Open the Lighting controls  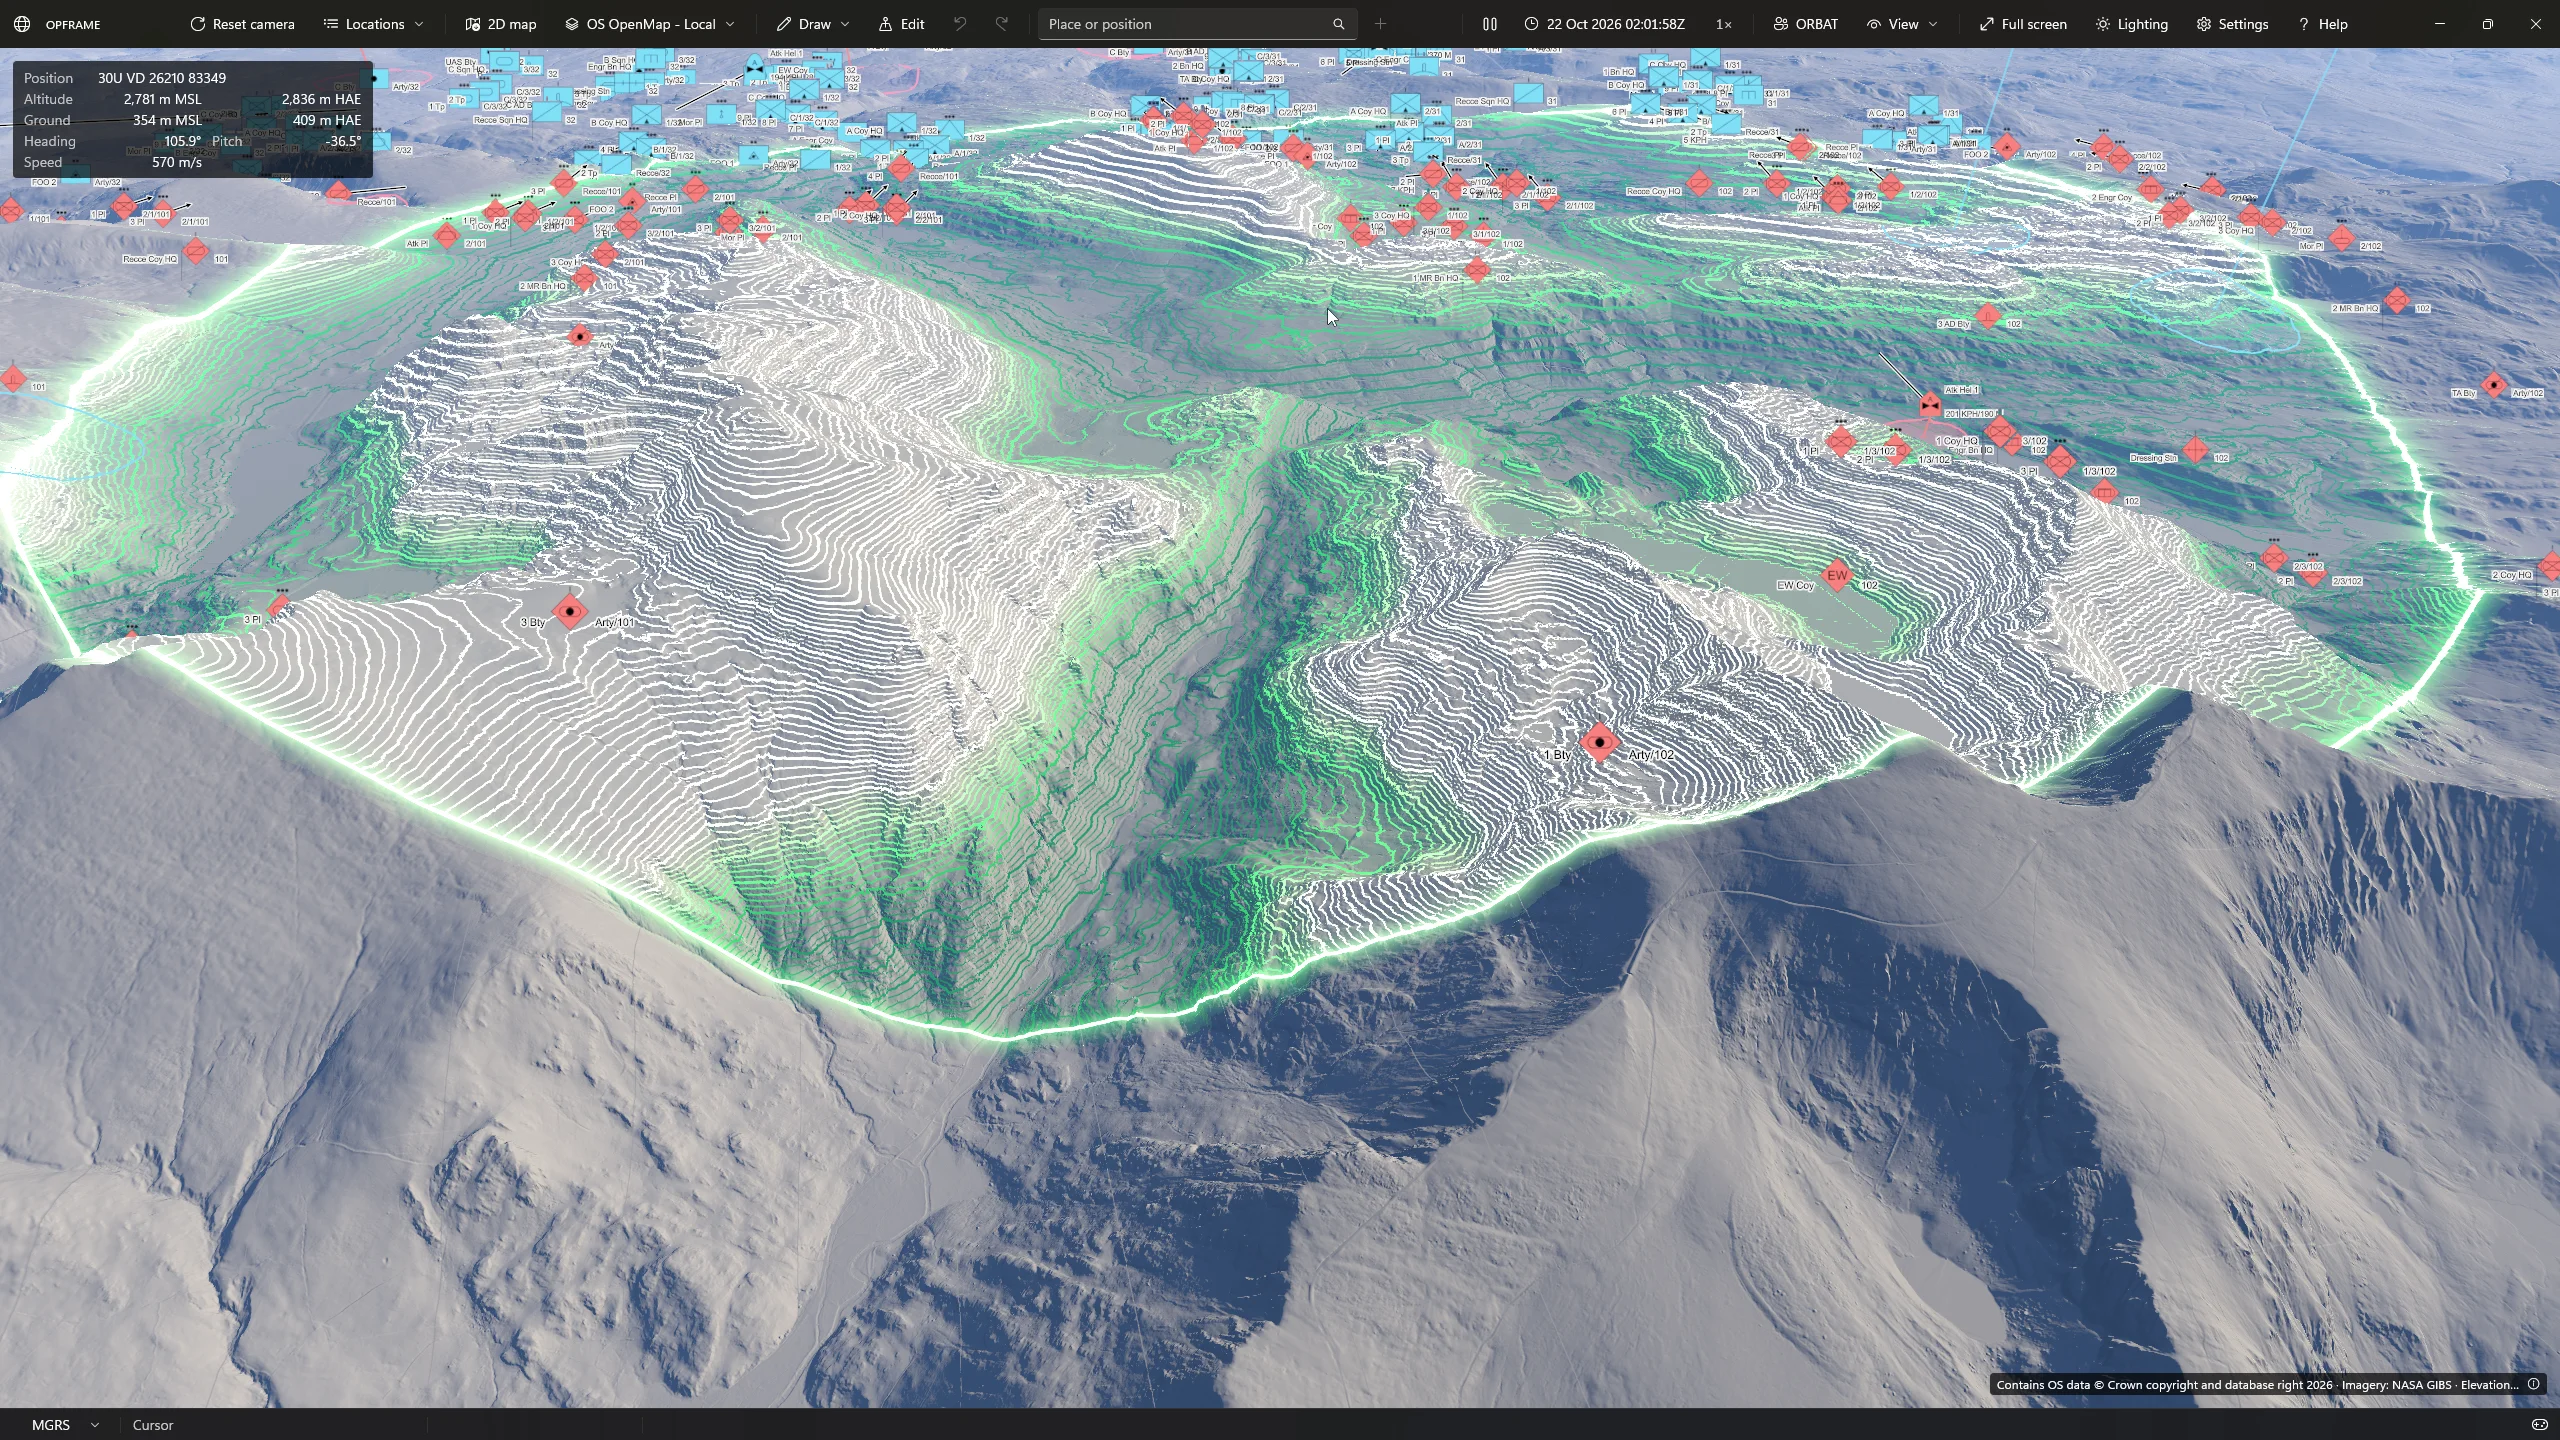(x=2132, y=24)
